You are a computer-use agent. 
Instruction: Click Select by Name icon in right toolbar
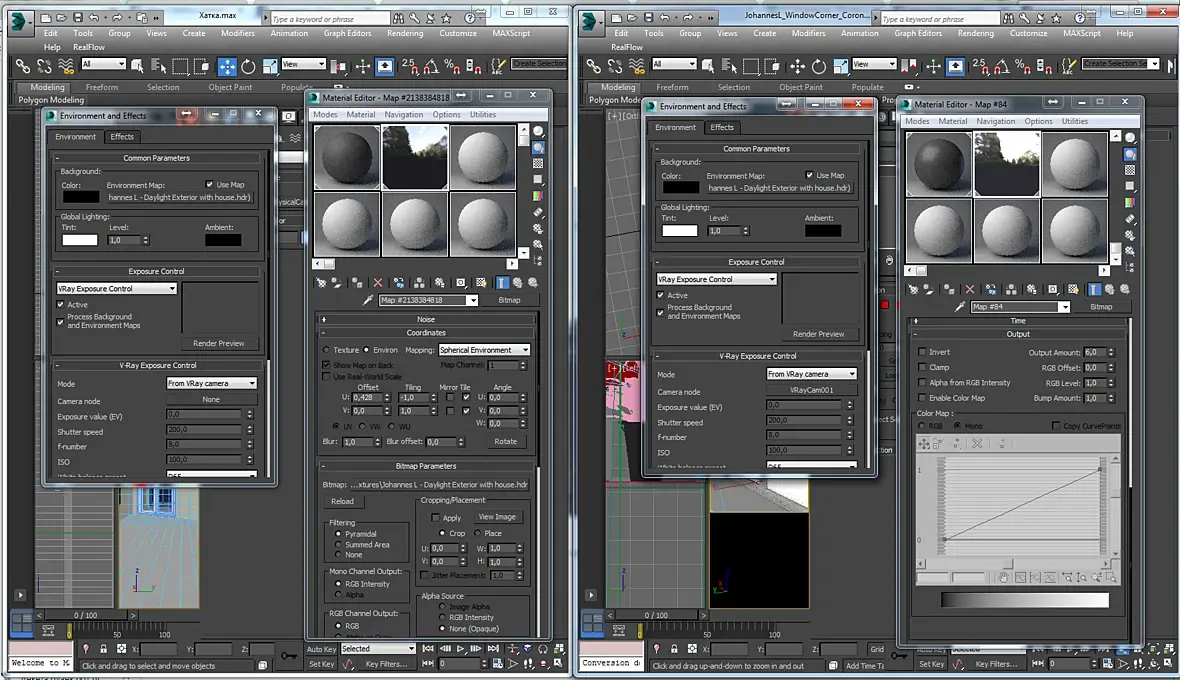tap(730, 66)
